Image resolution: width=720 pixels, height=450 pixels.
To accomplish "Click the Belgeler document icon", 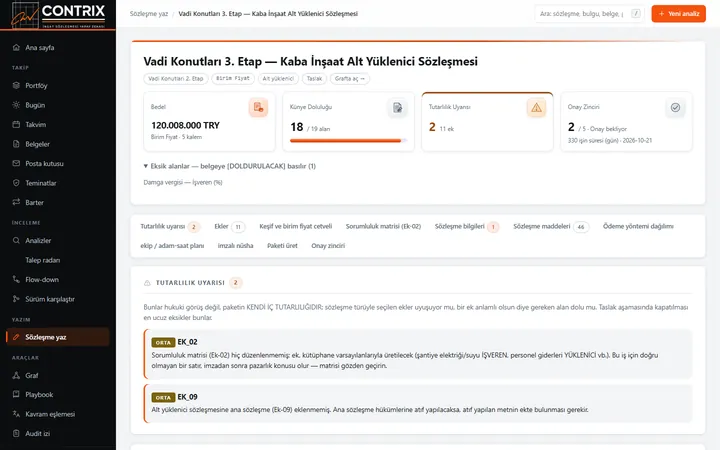I will [x=16, y=144].
